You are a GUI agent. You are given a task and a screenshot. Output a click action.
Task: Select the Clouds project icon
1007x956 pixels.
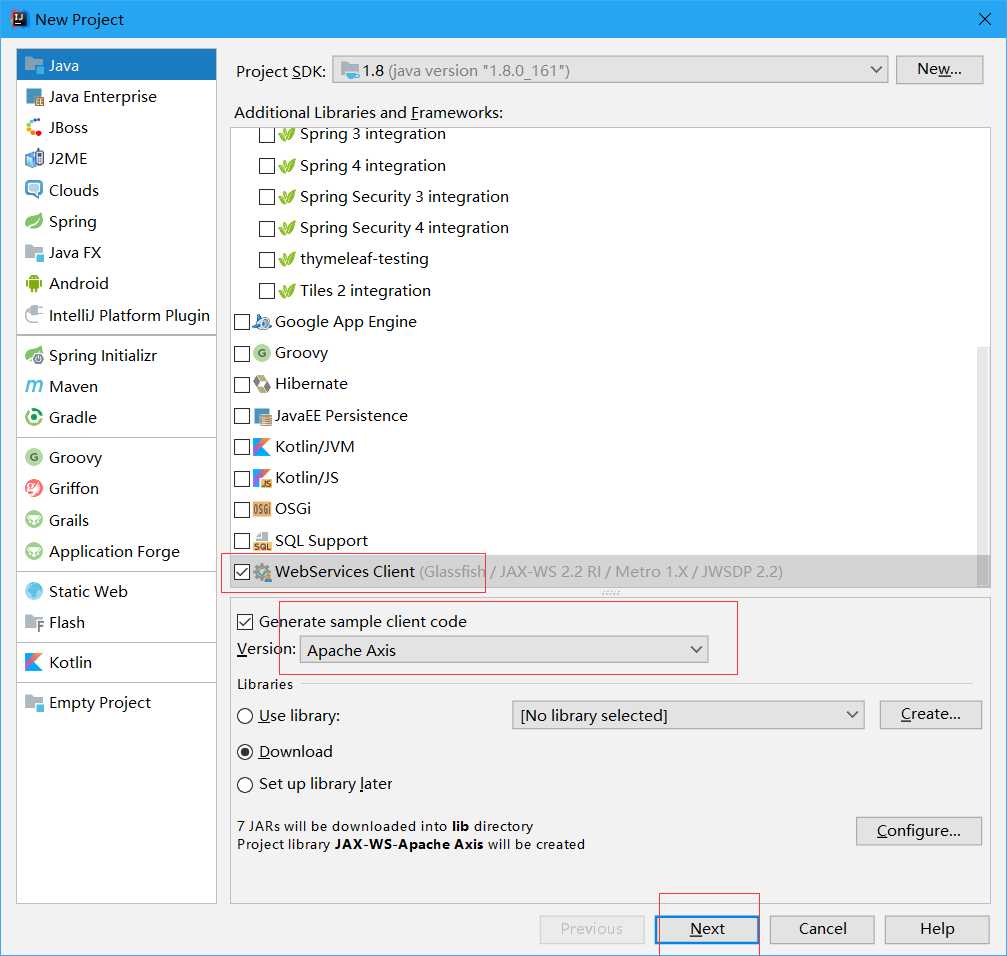tap(34, 190)
